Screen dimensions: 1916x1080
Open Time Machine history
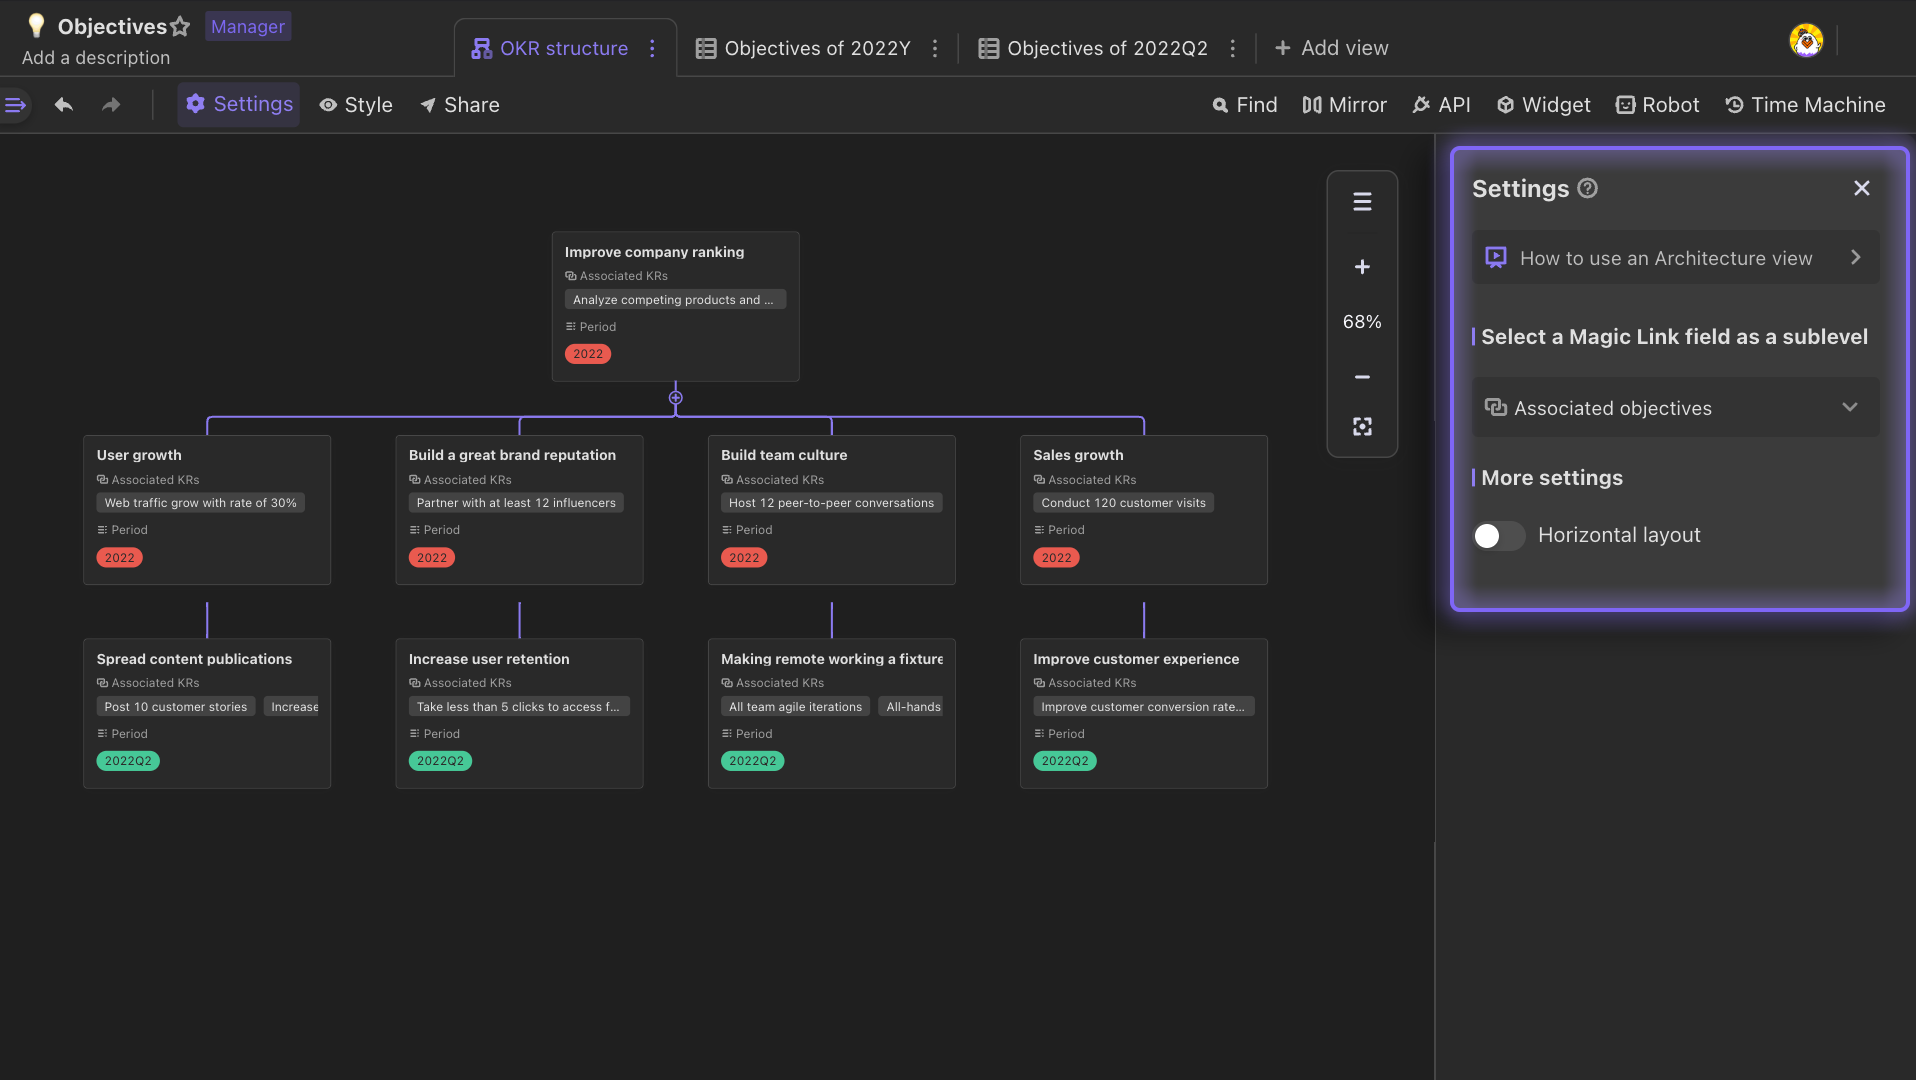click(1805, 105)
